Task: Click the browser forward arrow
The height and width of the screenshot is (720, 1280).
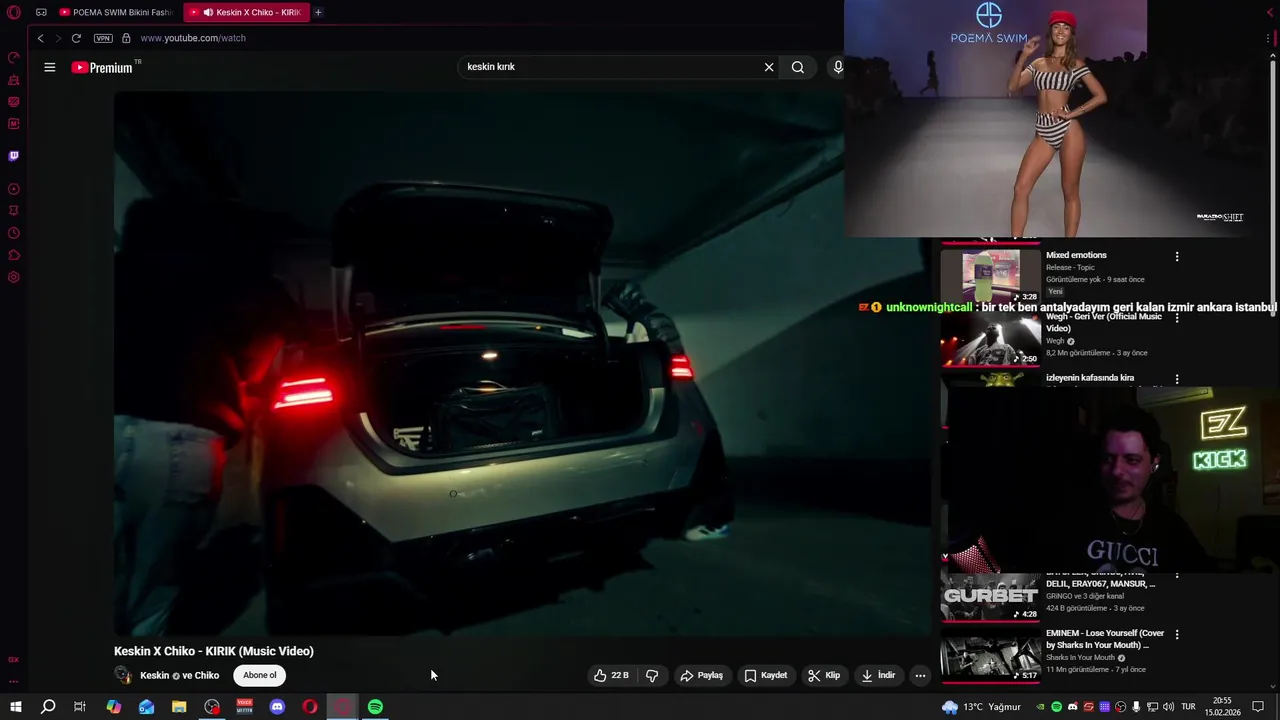Action: 57,38
